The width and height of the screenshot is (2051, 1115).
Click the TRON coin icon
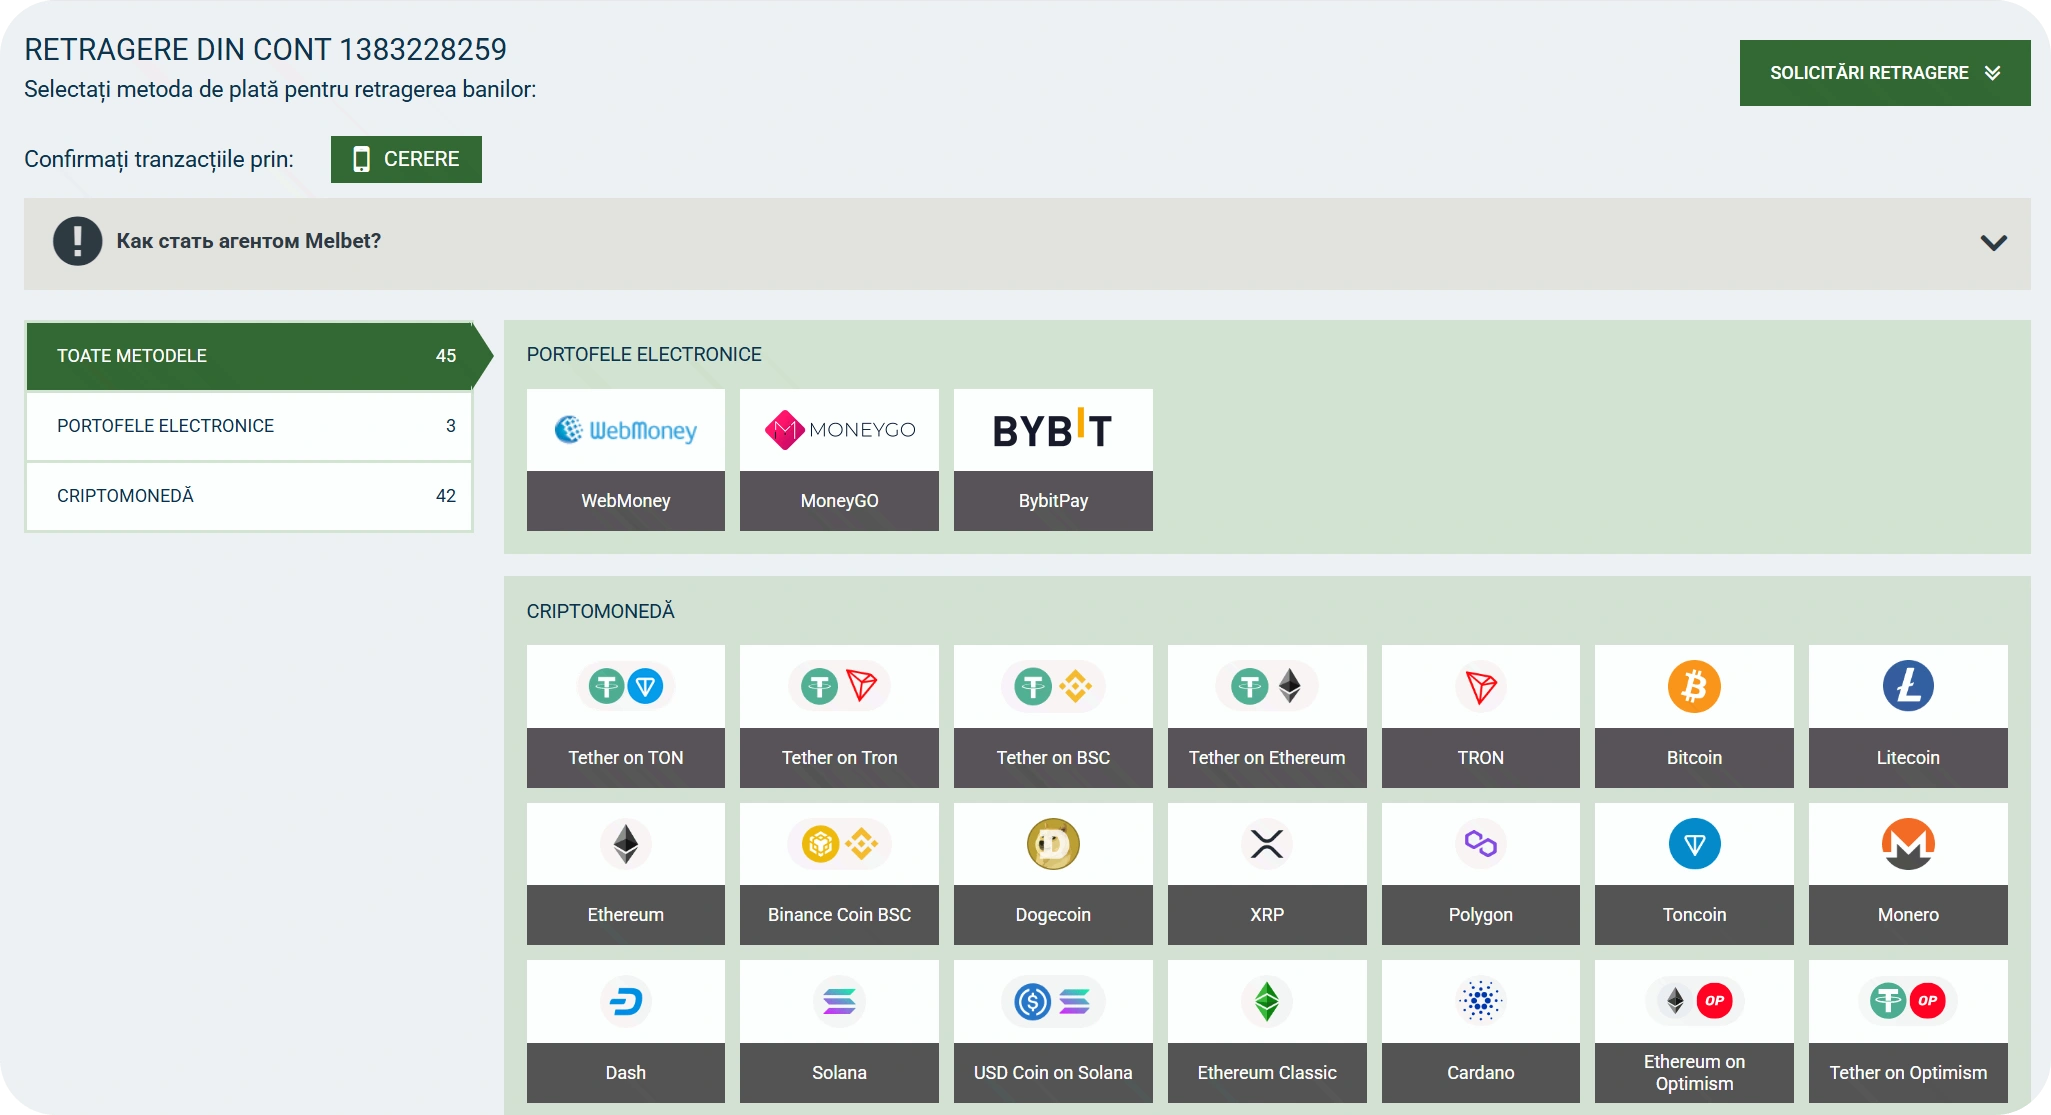pos(1481,686)
